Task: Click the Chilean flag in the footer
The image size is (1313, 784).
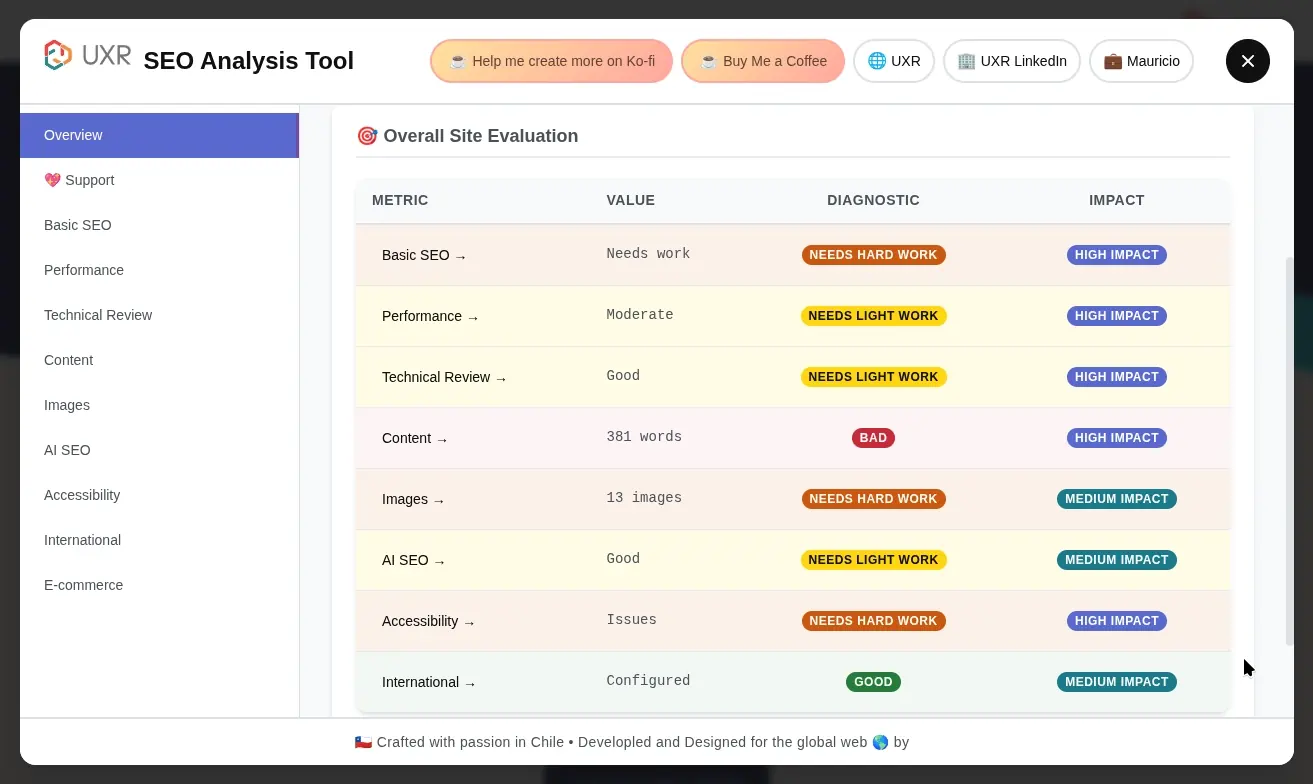Action: tap(363, 742)
